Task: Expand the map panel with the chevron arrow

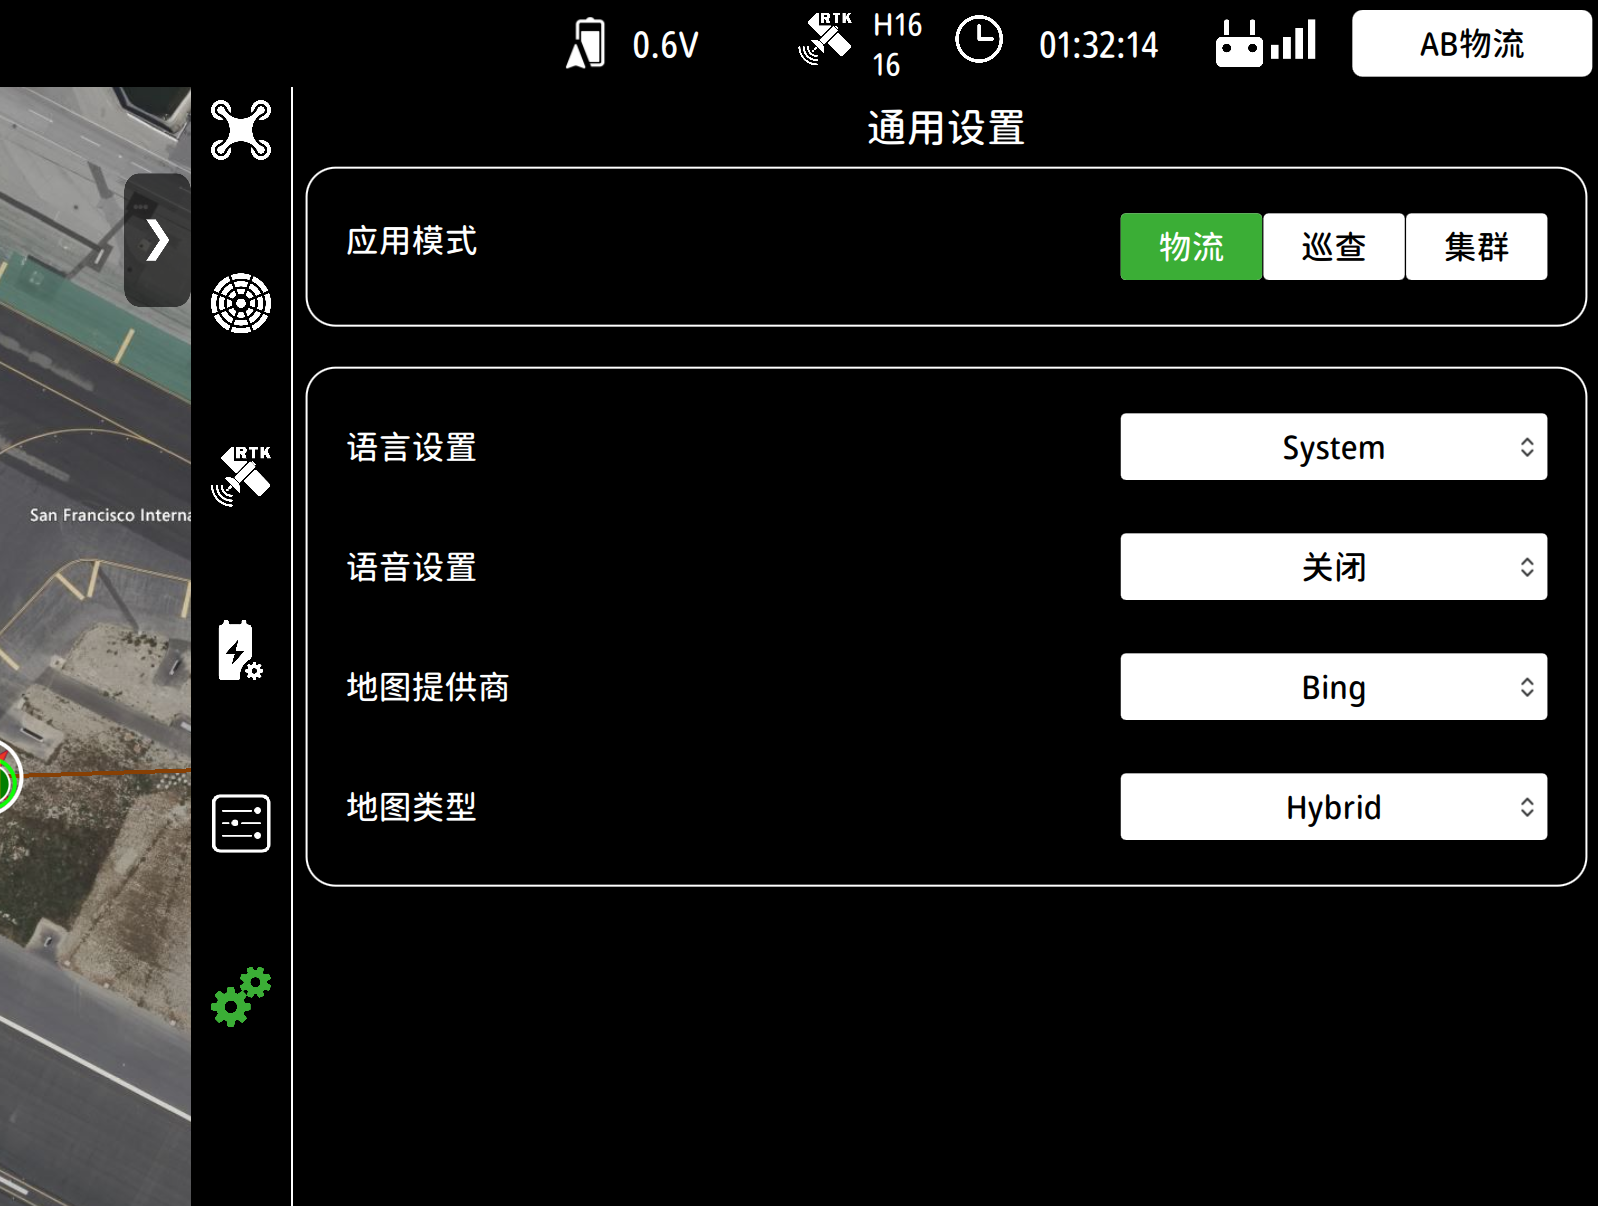Action: pos(157,240)
